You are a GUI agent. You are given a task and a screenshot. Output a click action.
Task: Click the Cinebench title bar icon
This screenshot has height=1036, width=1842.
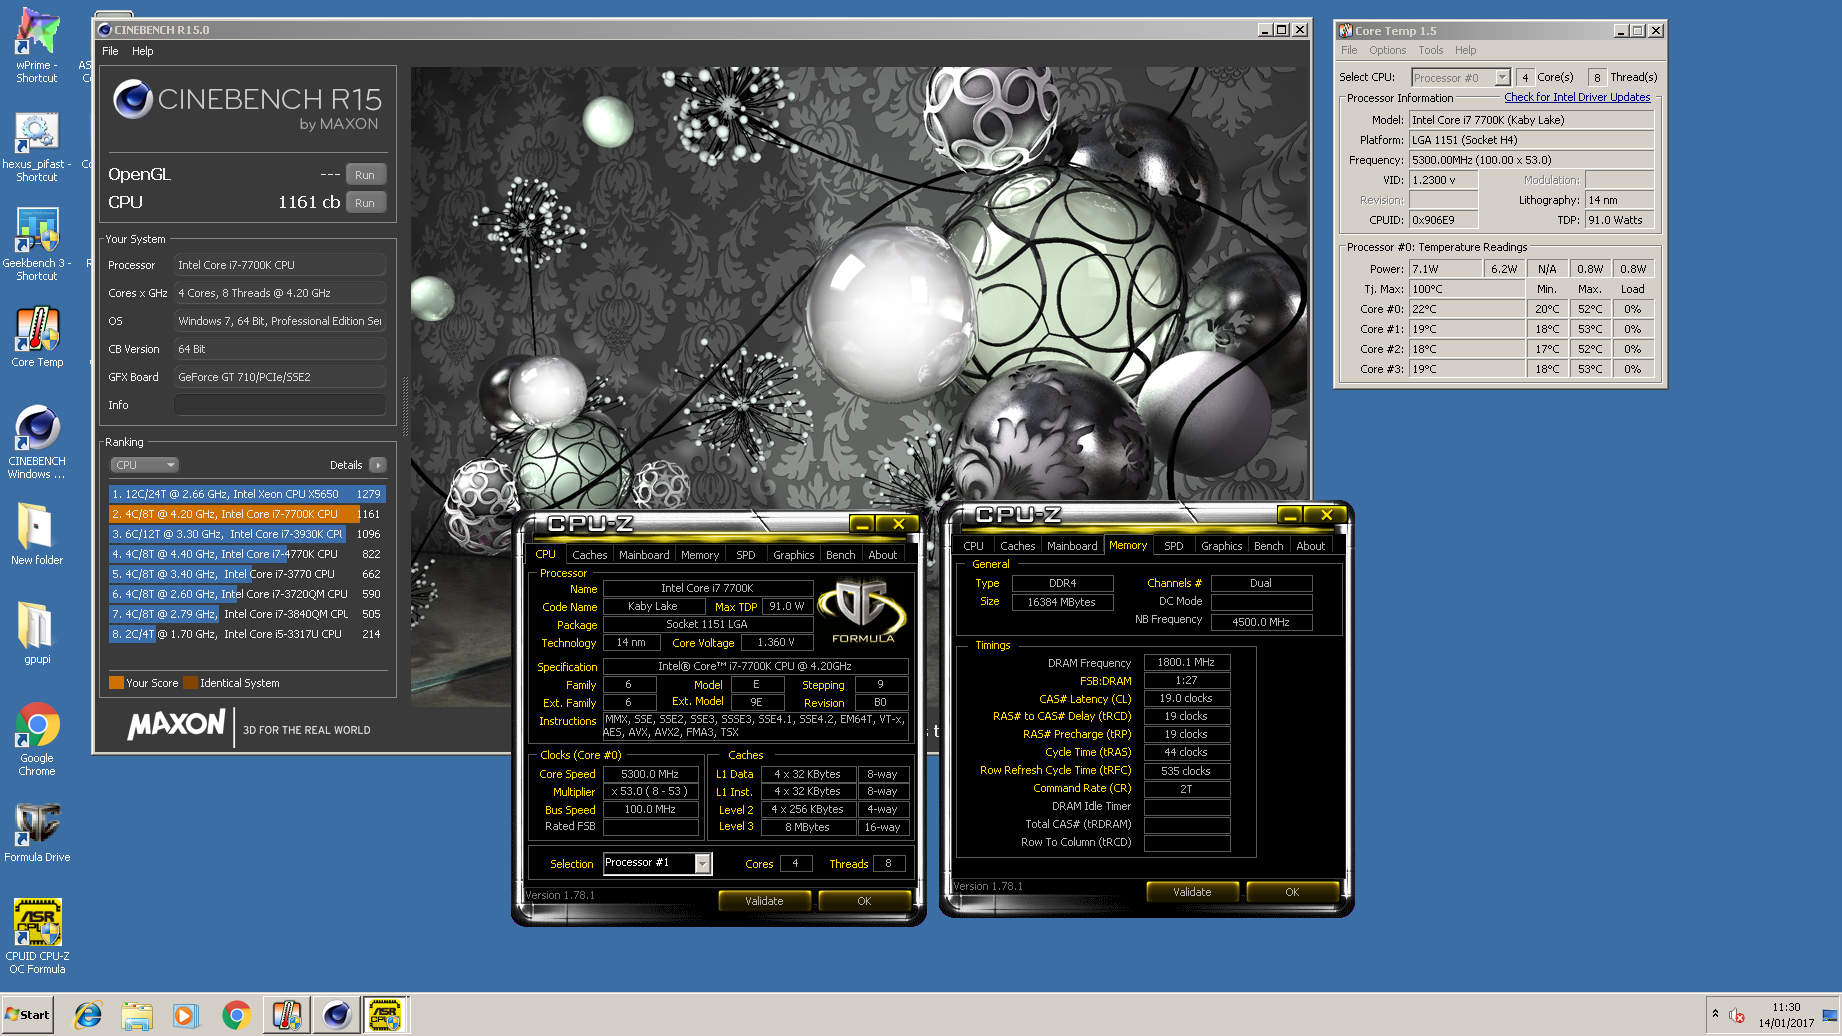click(104, 30)
